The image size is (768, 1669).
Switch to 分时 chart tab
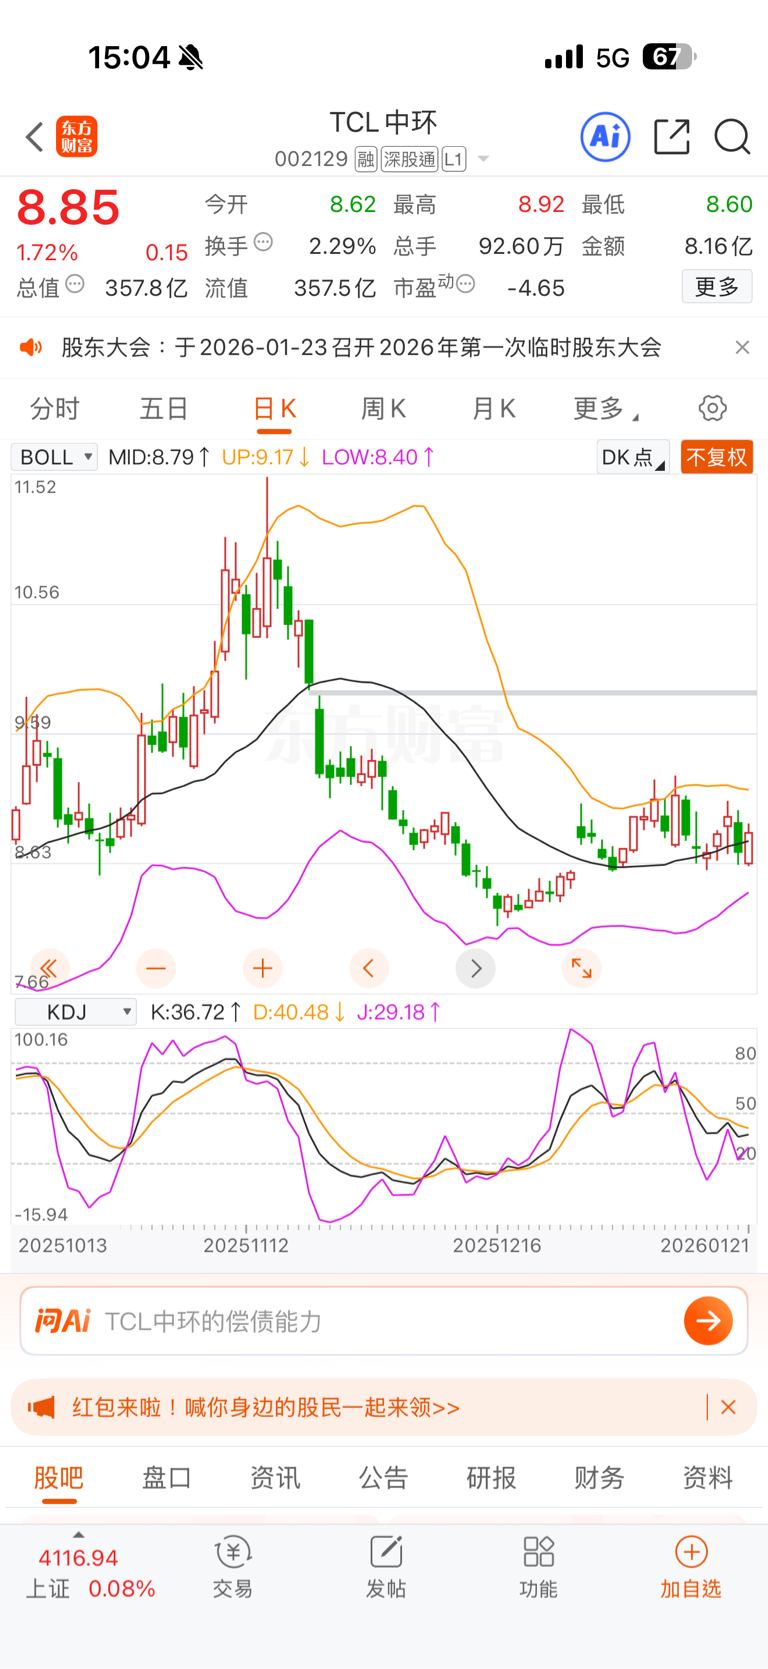click(54, 408)
